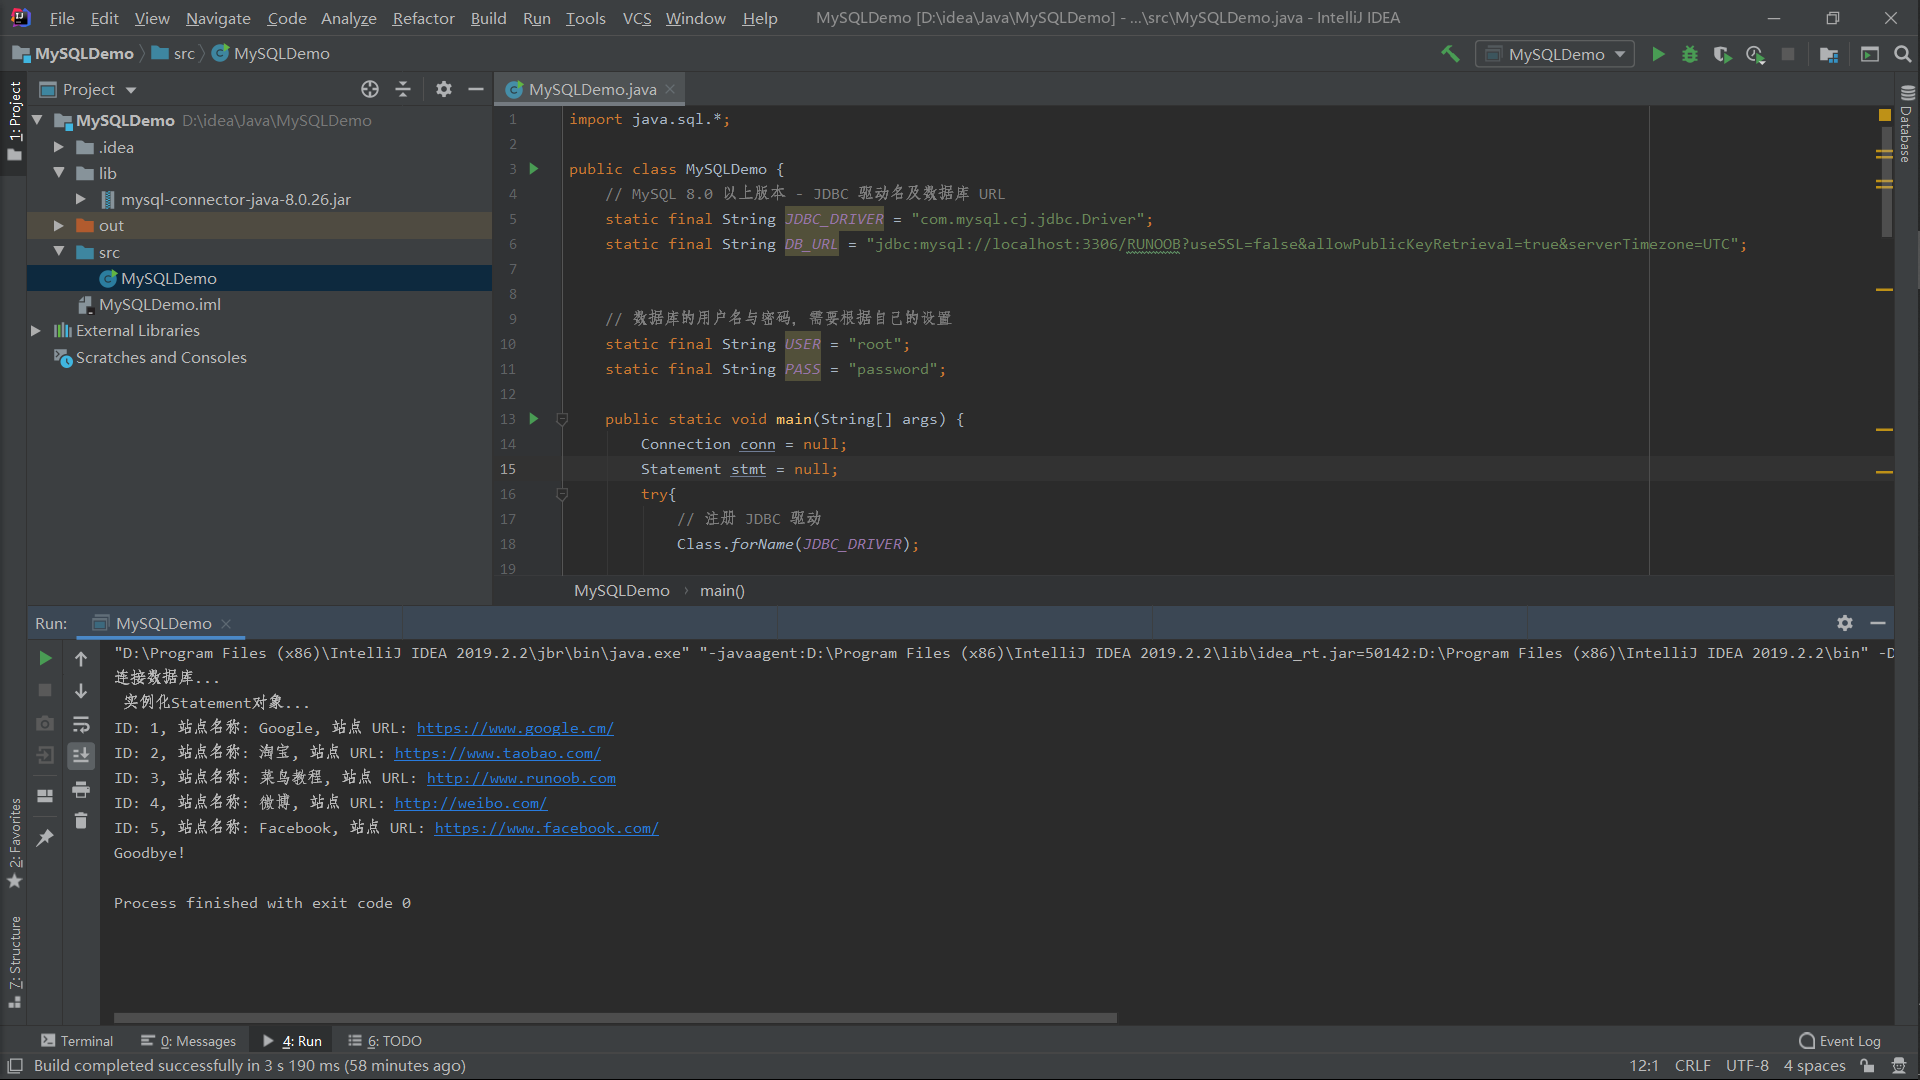Click the Up the Stack Trace arrow
The image size is (1920, 1080).
click(81, 658)
